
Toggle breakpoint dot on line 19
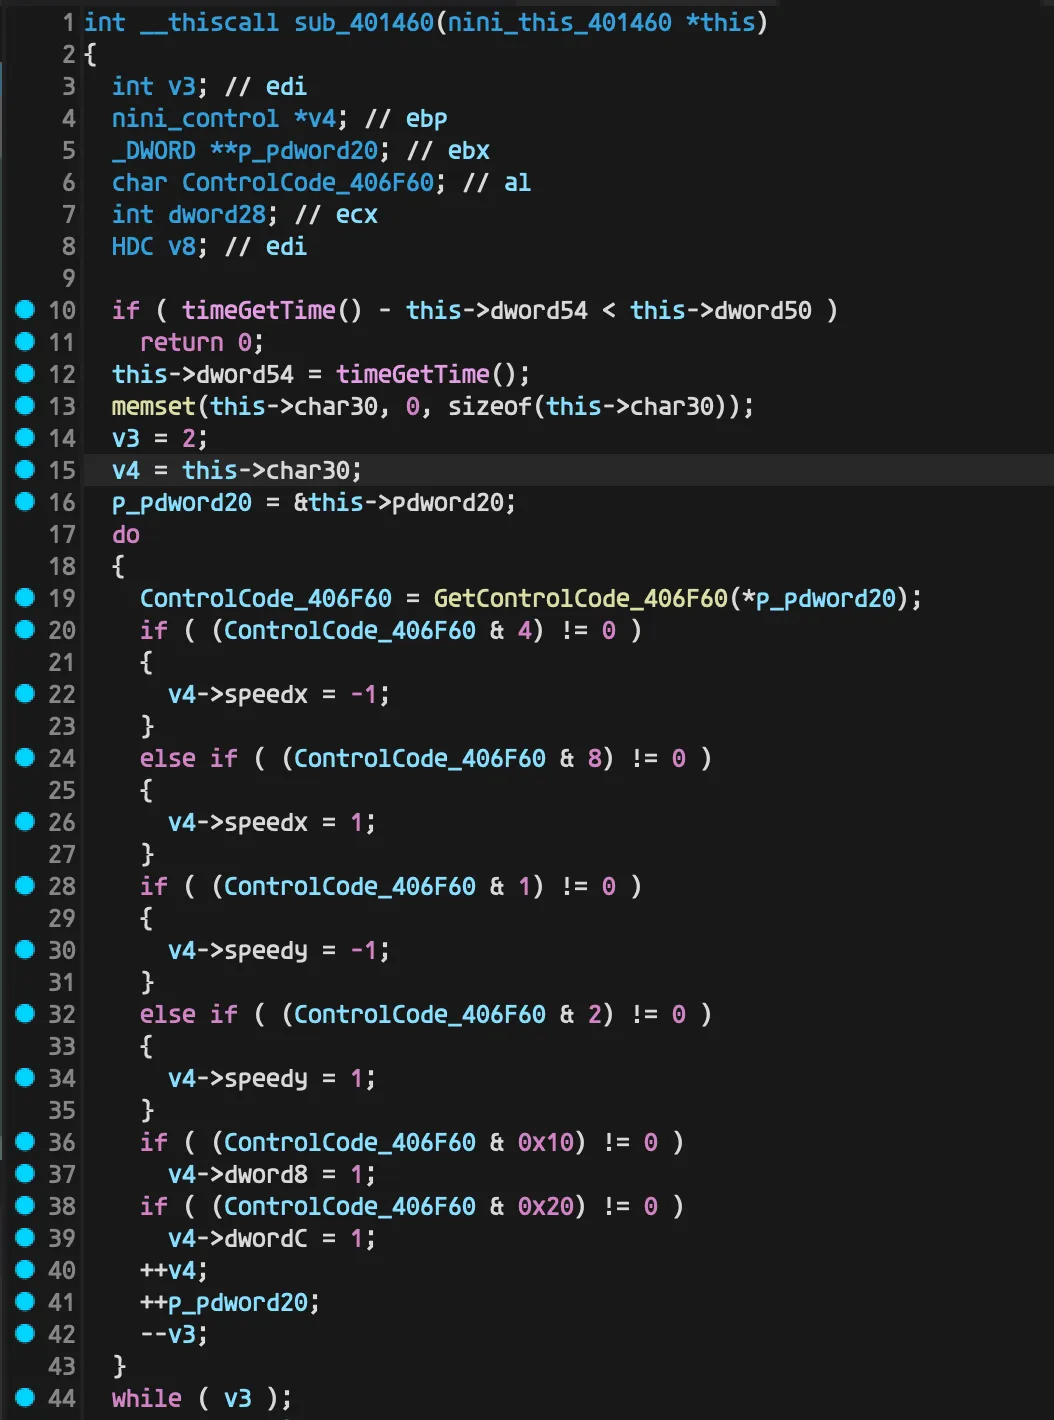(25, 598)
